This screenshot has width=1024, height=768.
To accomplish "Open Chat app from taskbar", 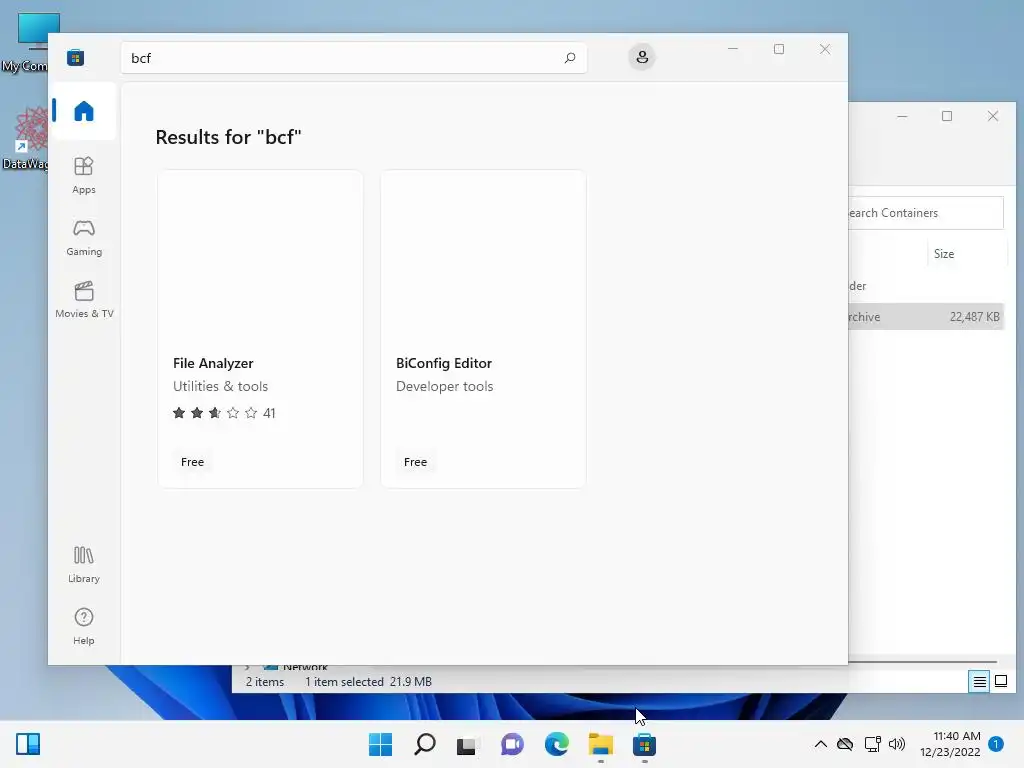I will click(x=512, y=744).
